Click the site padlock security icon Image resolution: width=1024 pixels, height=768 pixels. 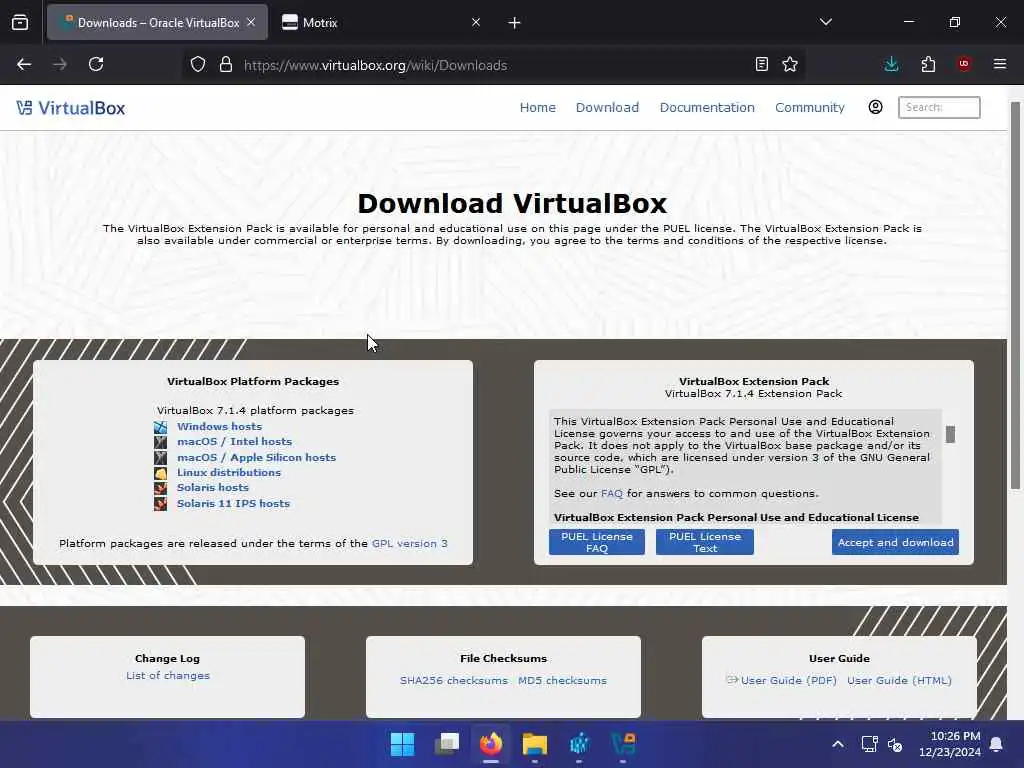click(x=225, y=65)
